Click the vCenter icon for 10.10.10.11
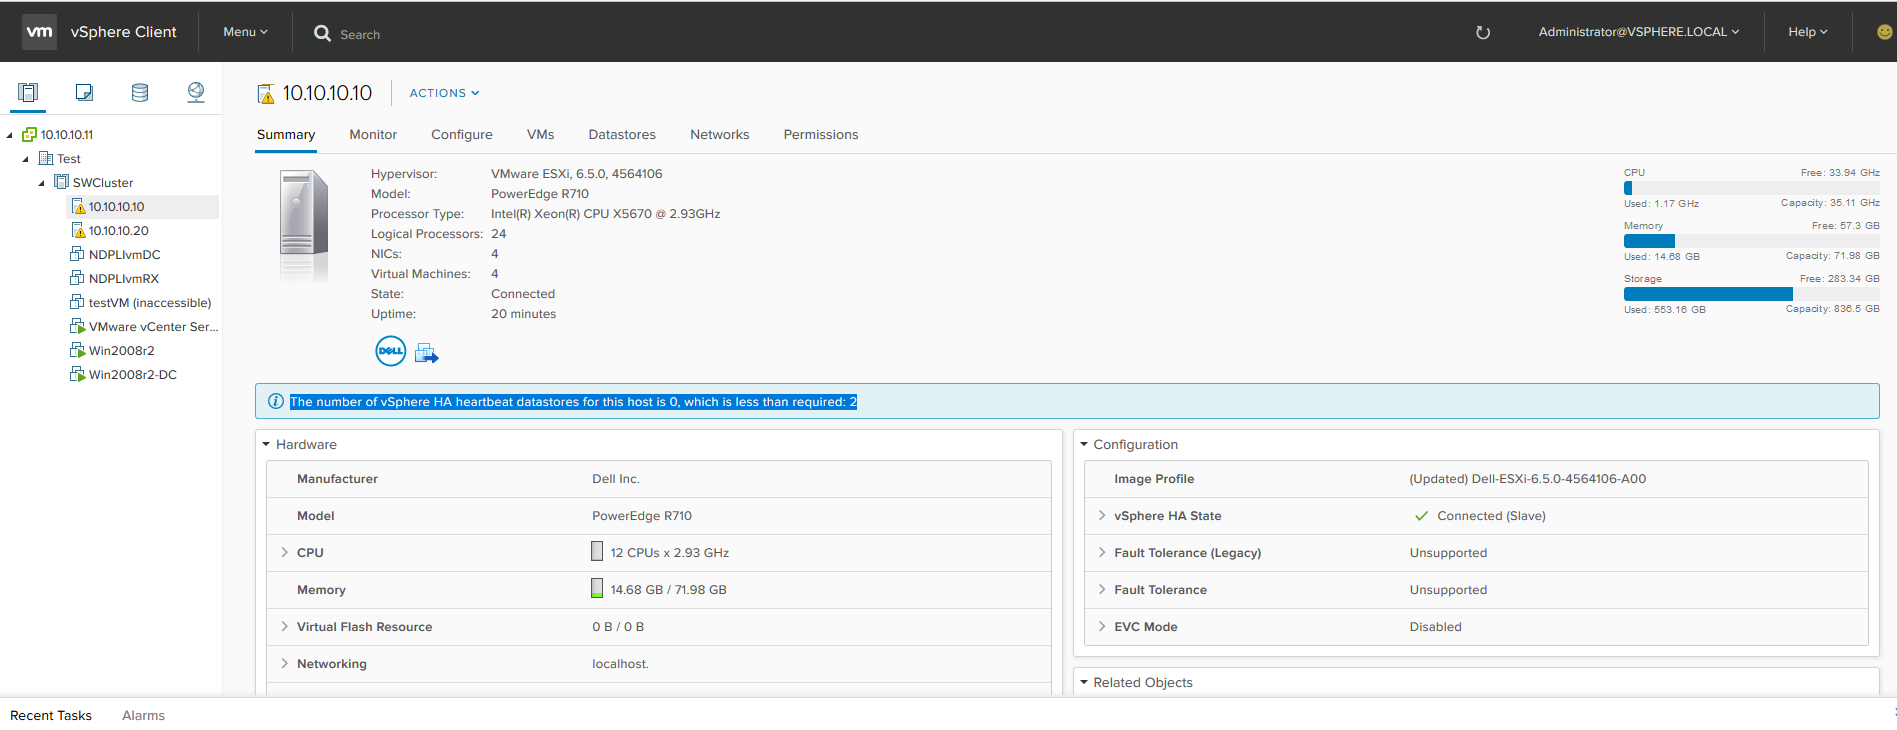 30,134
